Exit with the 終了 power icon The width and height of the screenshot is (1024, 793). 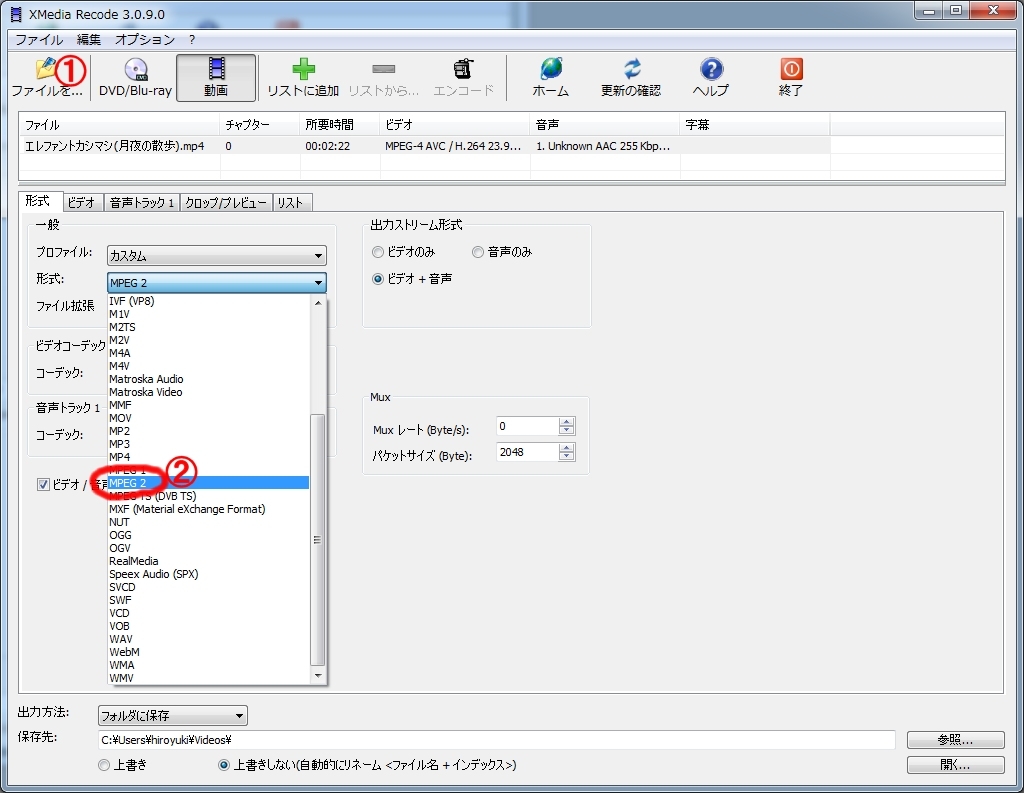coord(791,78)
